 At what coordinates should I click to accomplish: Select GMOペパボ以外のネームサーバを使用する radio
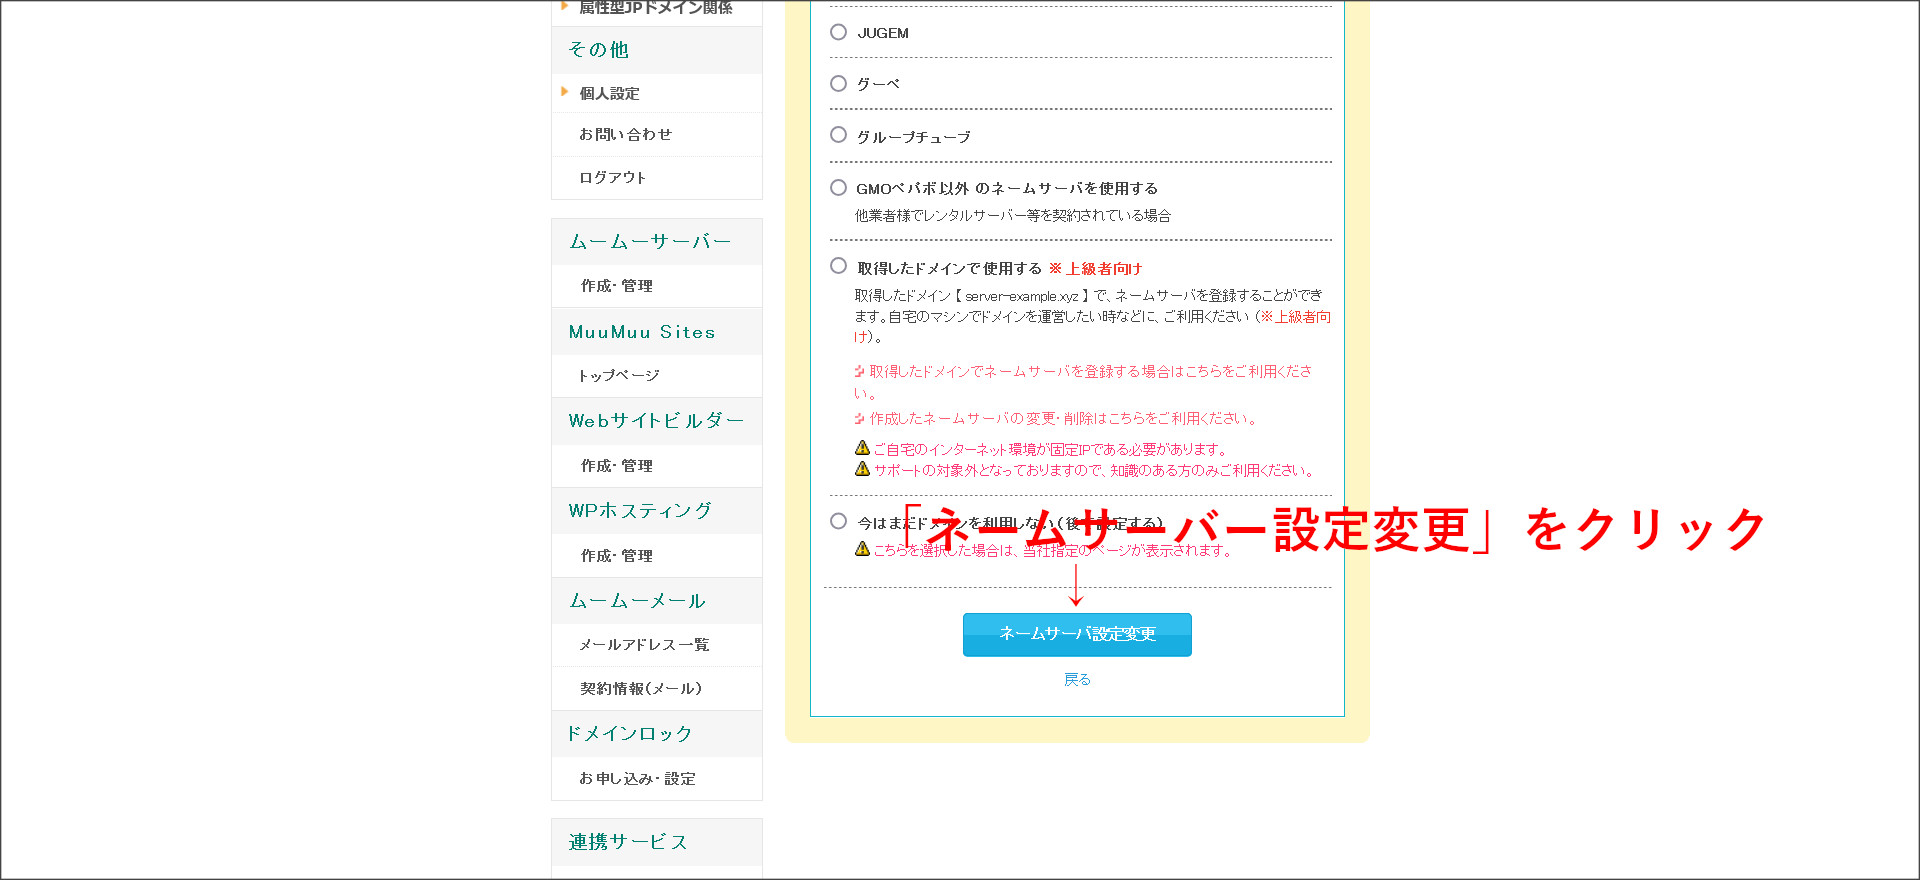point(838,187)
